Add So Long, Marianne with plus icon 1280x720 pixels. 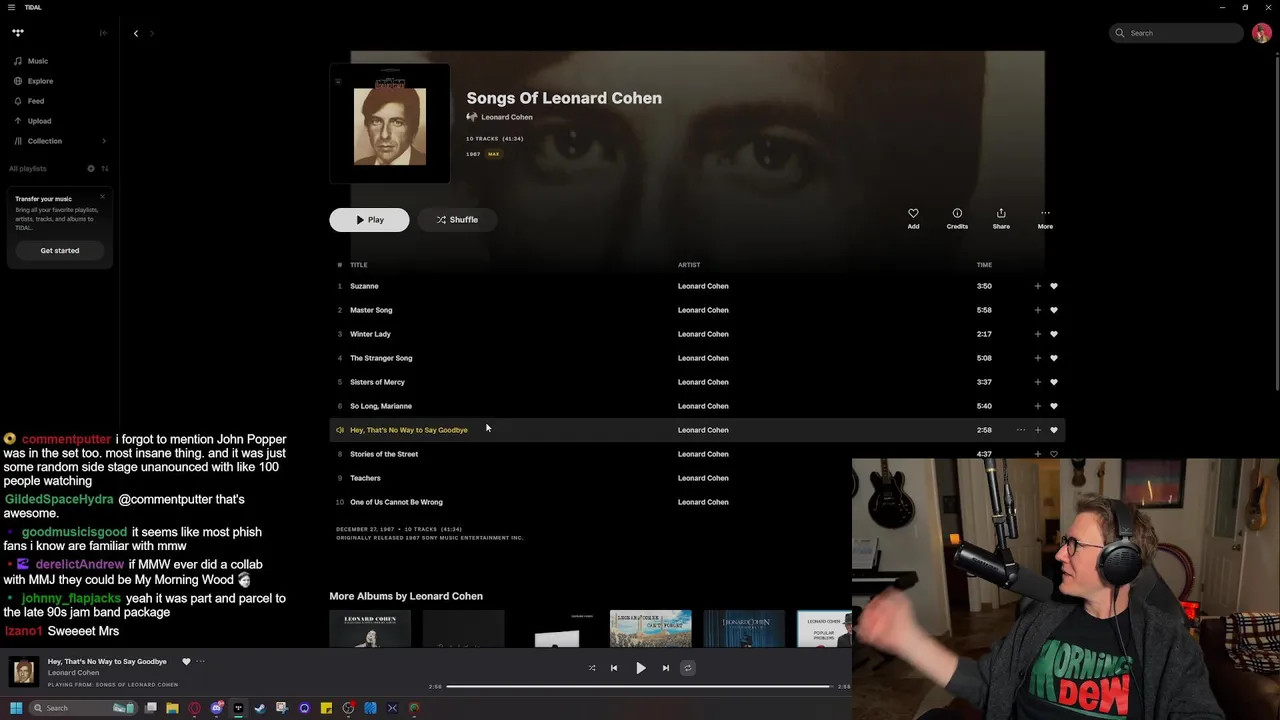click(1037, 406)
